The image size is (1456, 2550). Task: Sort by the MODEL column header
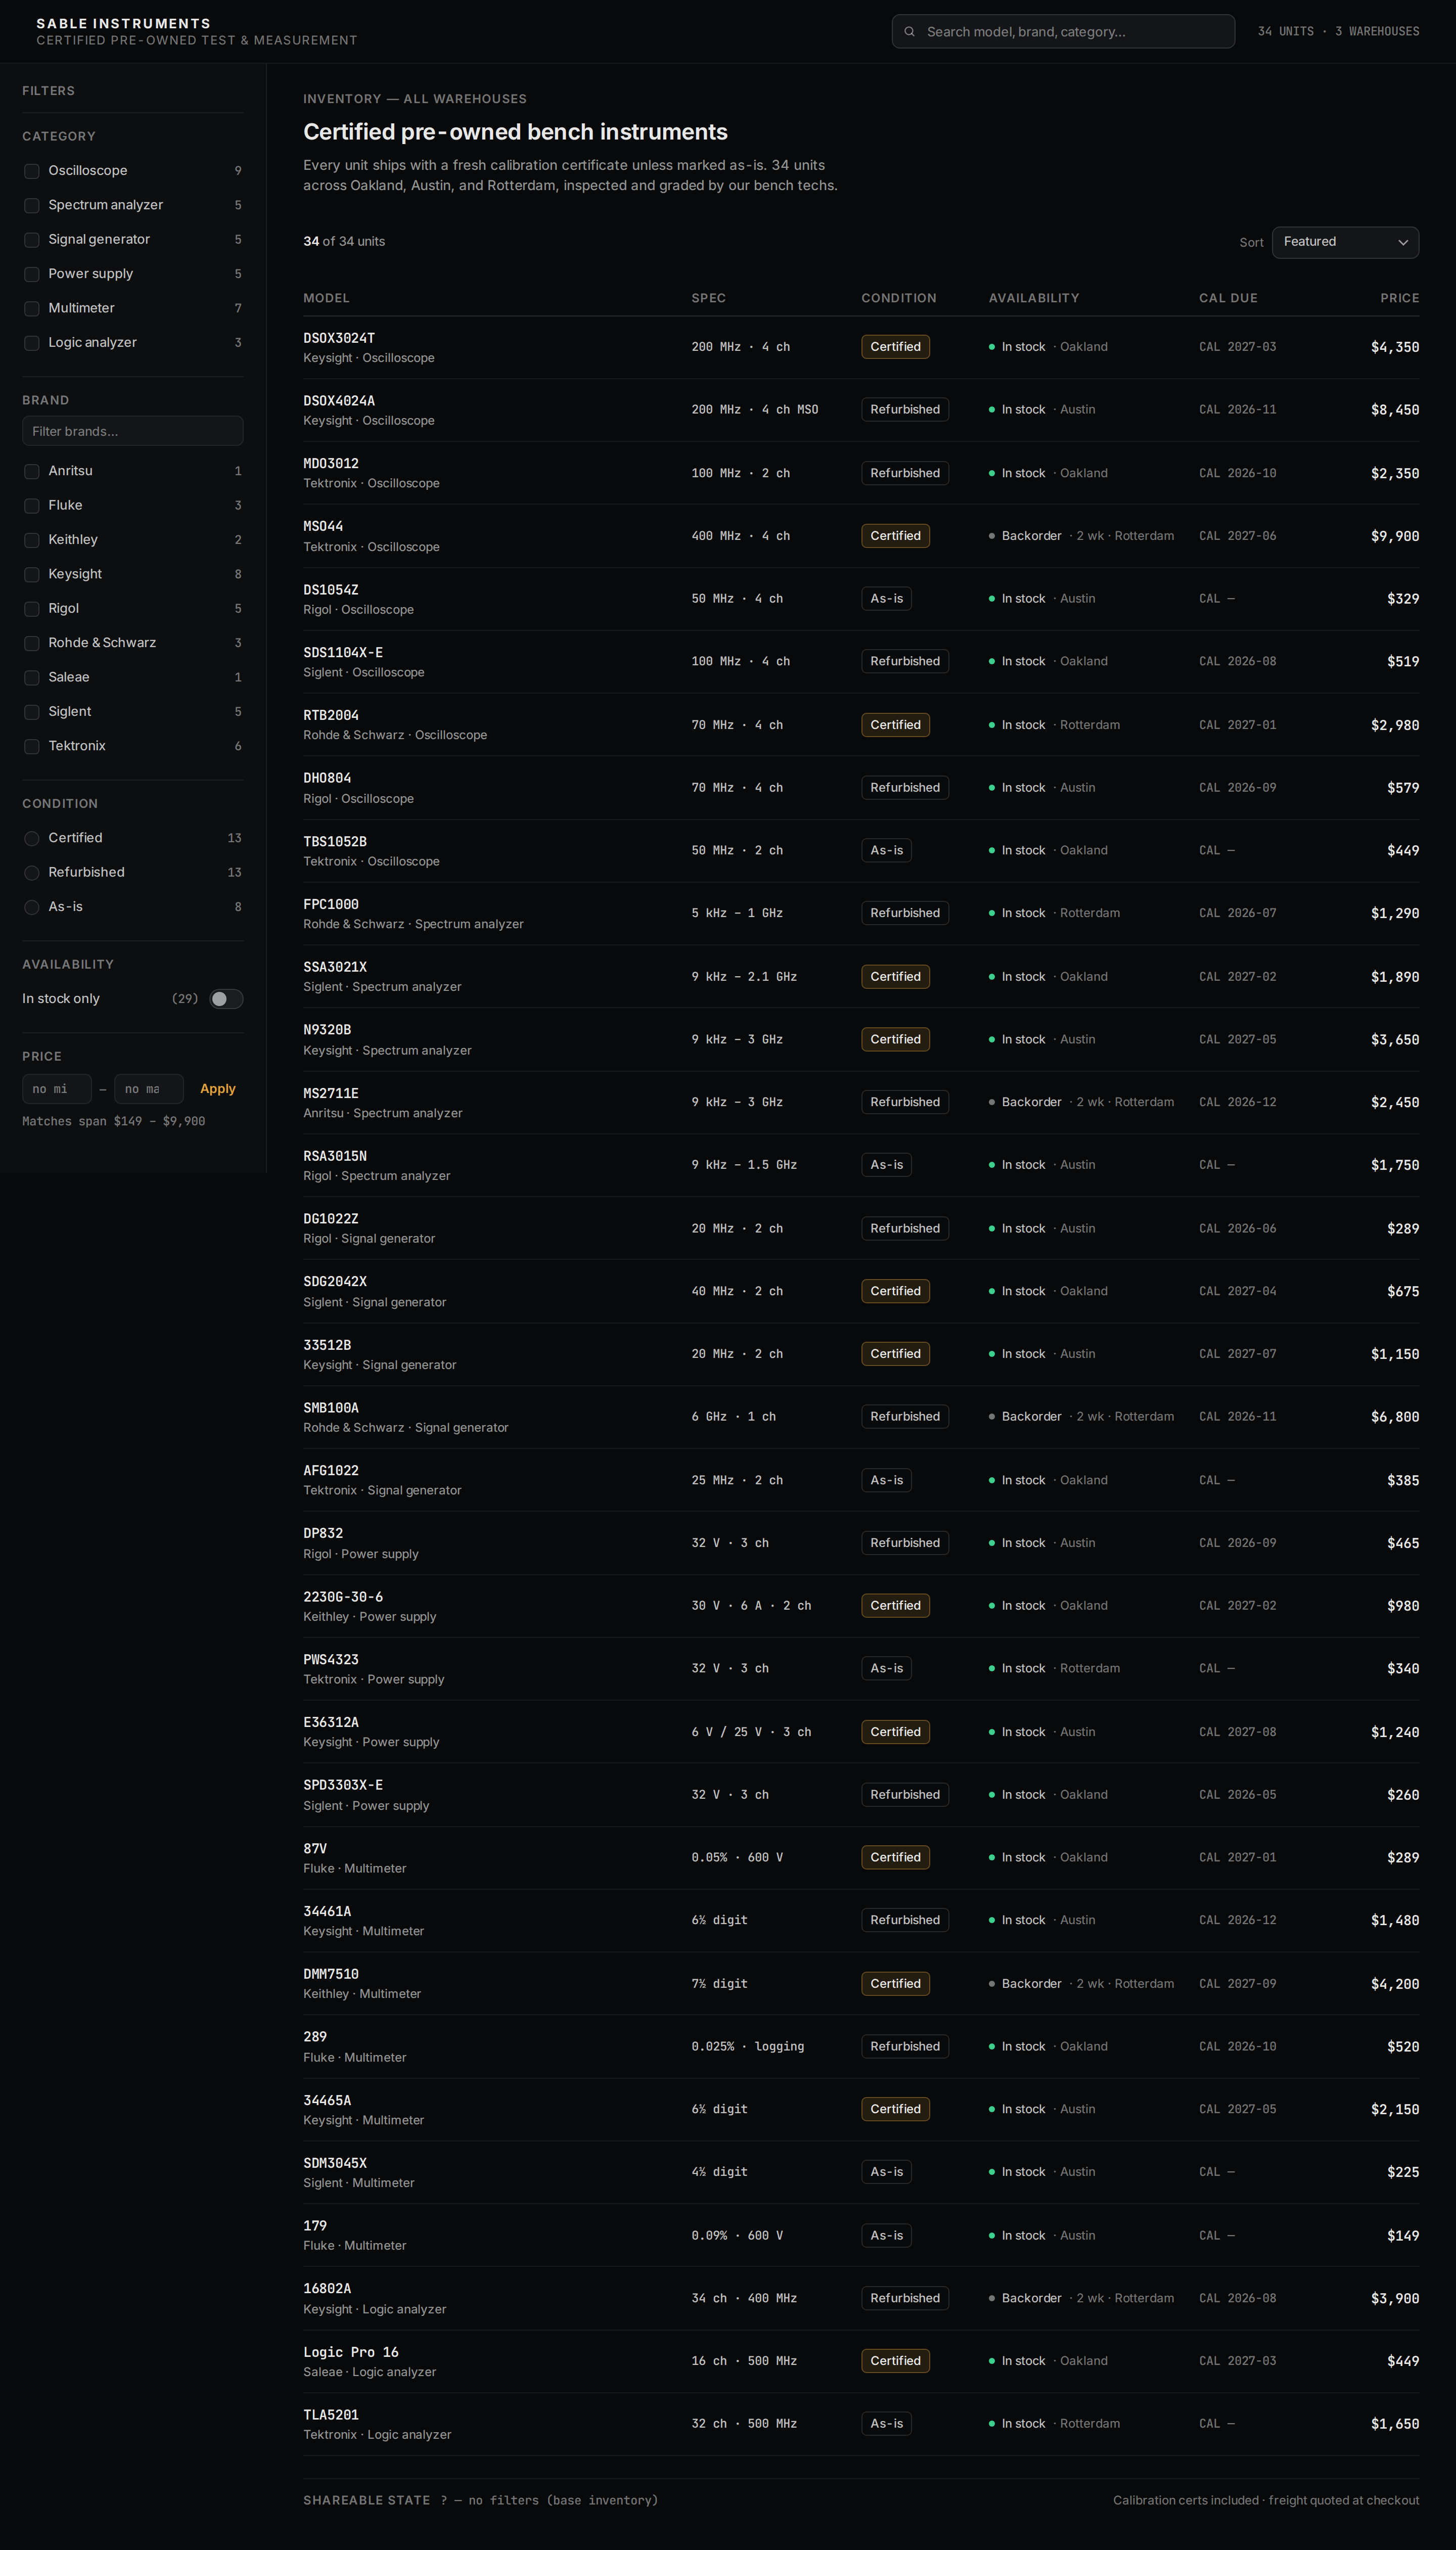[x=326, y=298]
